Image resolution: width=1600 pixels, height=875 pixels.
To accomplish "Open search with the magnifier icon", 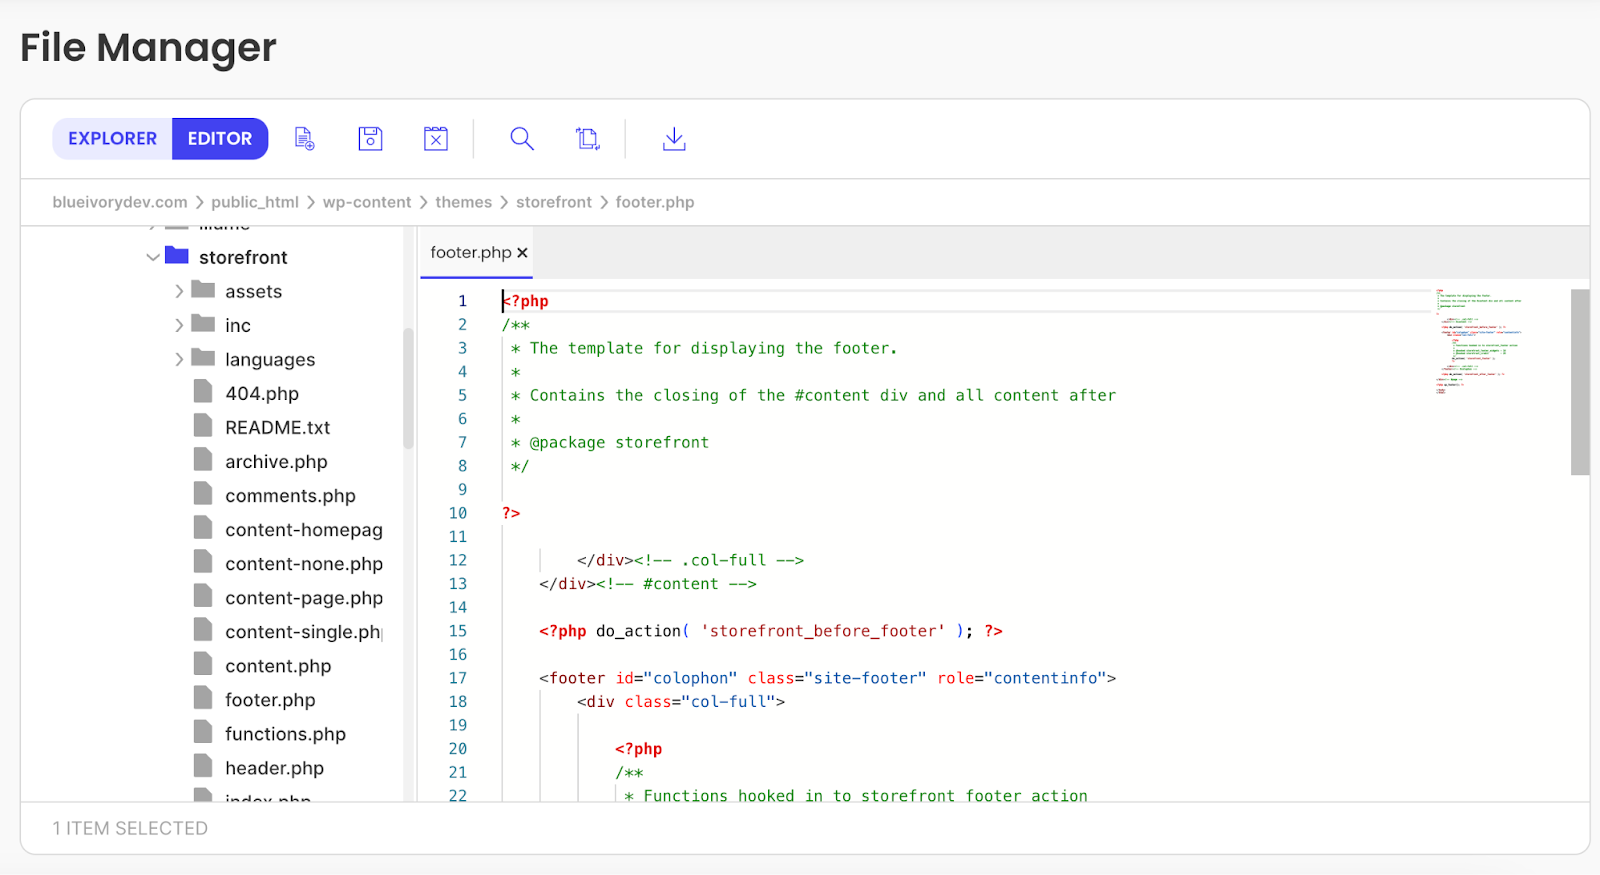I will pyautogui.click(x=522, y=139).
